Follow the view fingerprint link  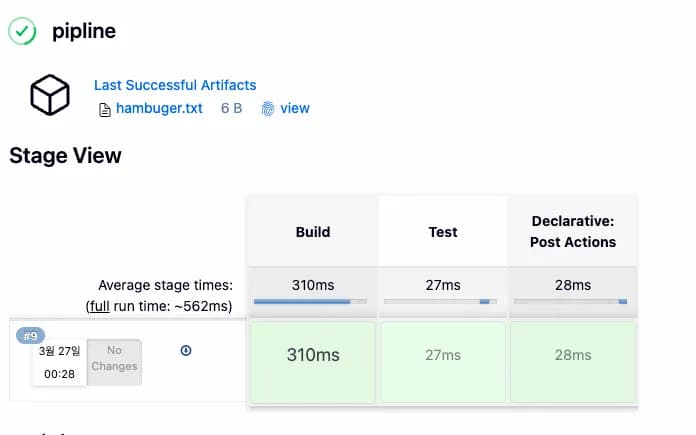[x=295, y=108]
